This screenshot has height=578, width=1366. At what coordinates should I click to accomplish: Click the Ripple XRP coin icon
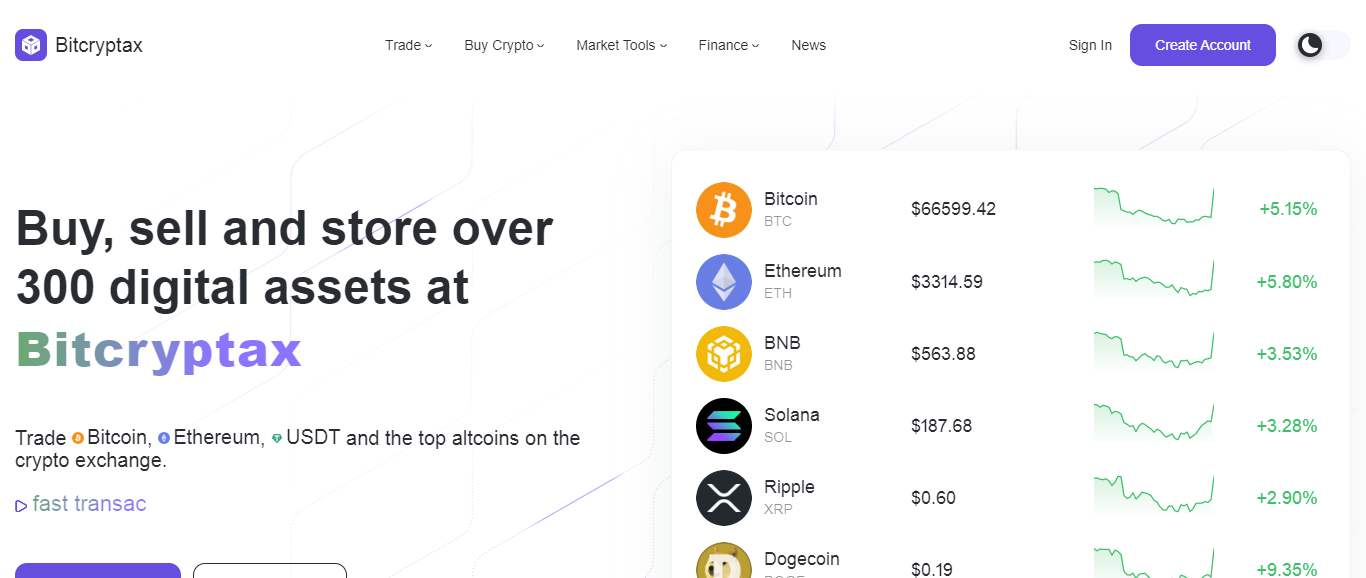click(x=723, y=497)
